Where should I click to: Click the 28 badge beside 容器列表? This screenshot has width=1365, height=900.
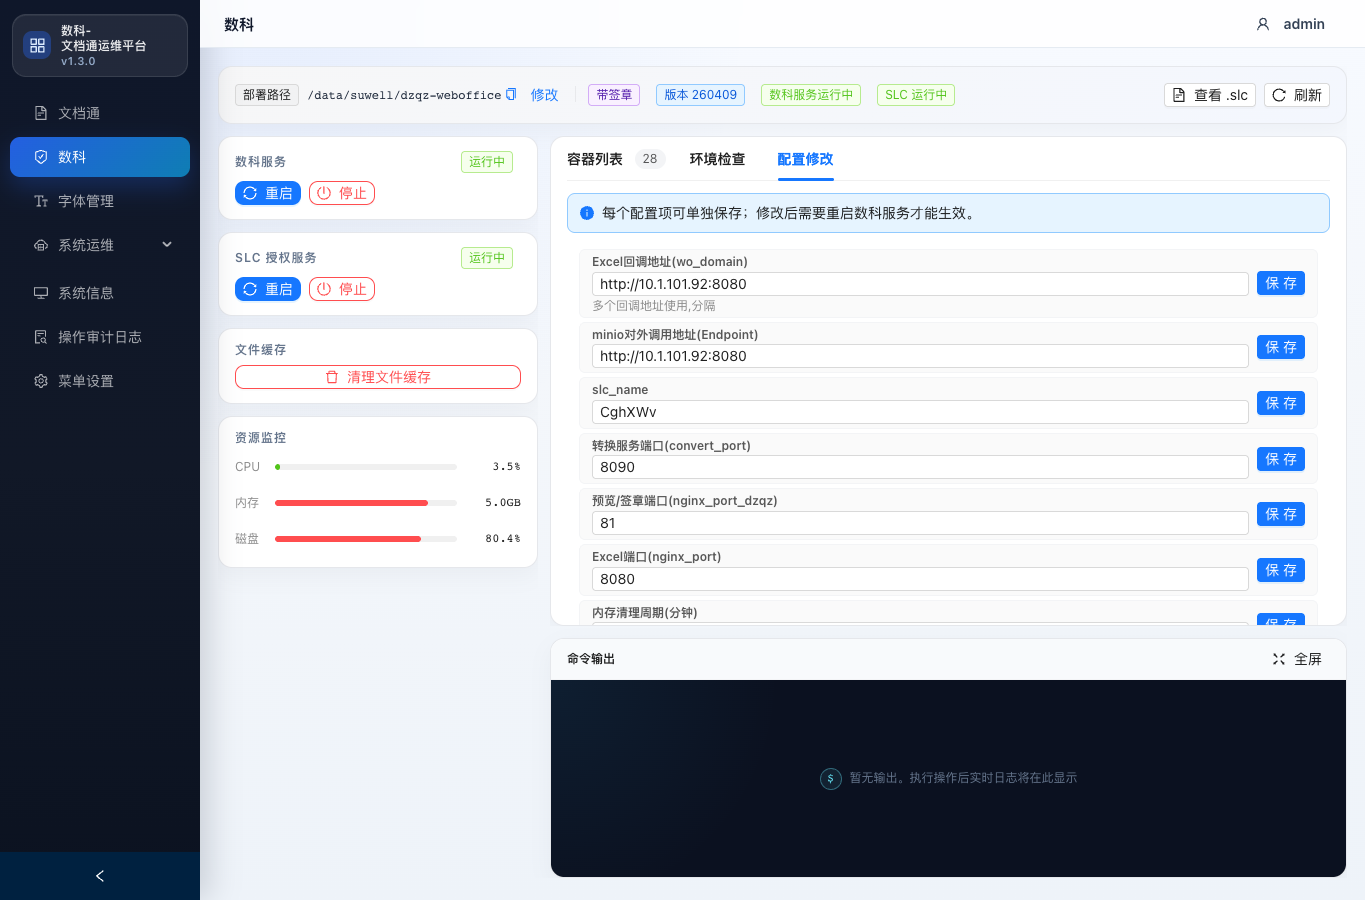tap(650, 159)
